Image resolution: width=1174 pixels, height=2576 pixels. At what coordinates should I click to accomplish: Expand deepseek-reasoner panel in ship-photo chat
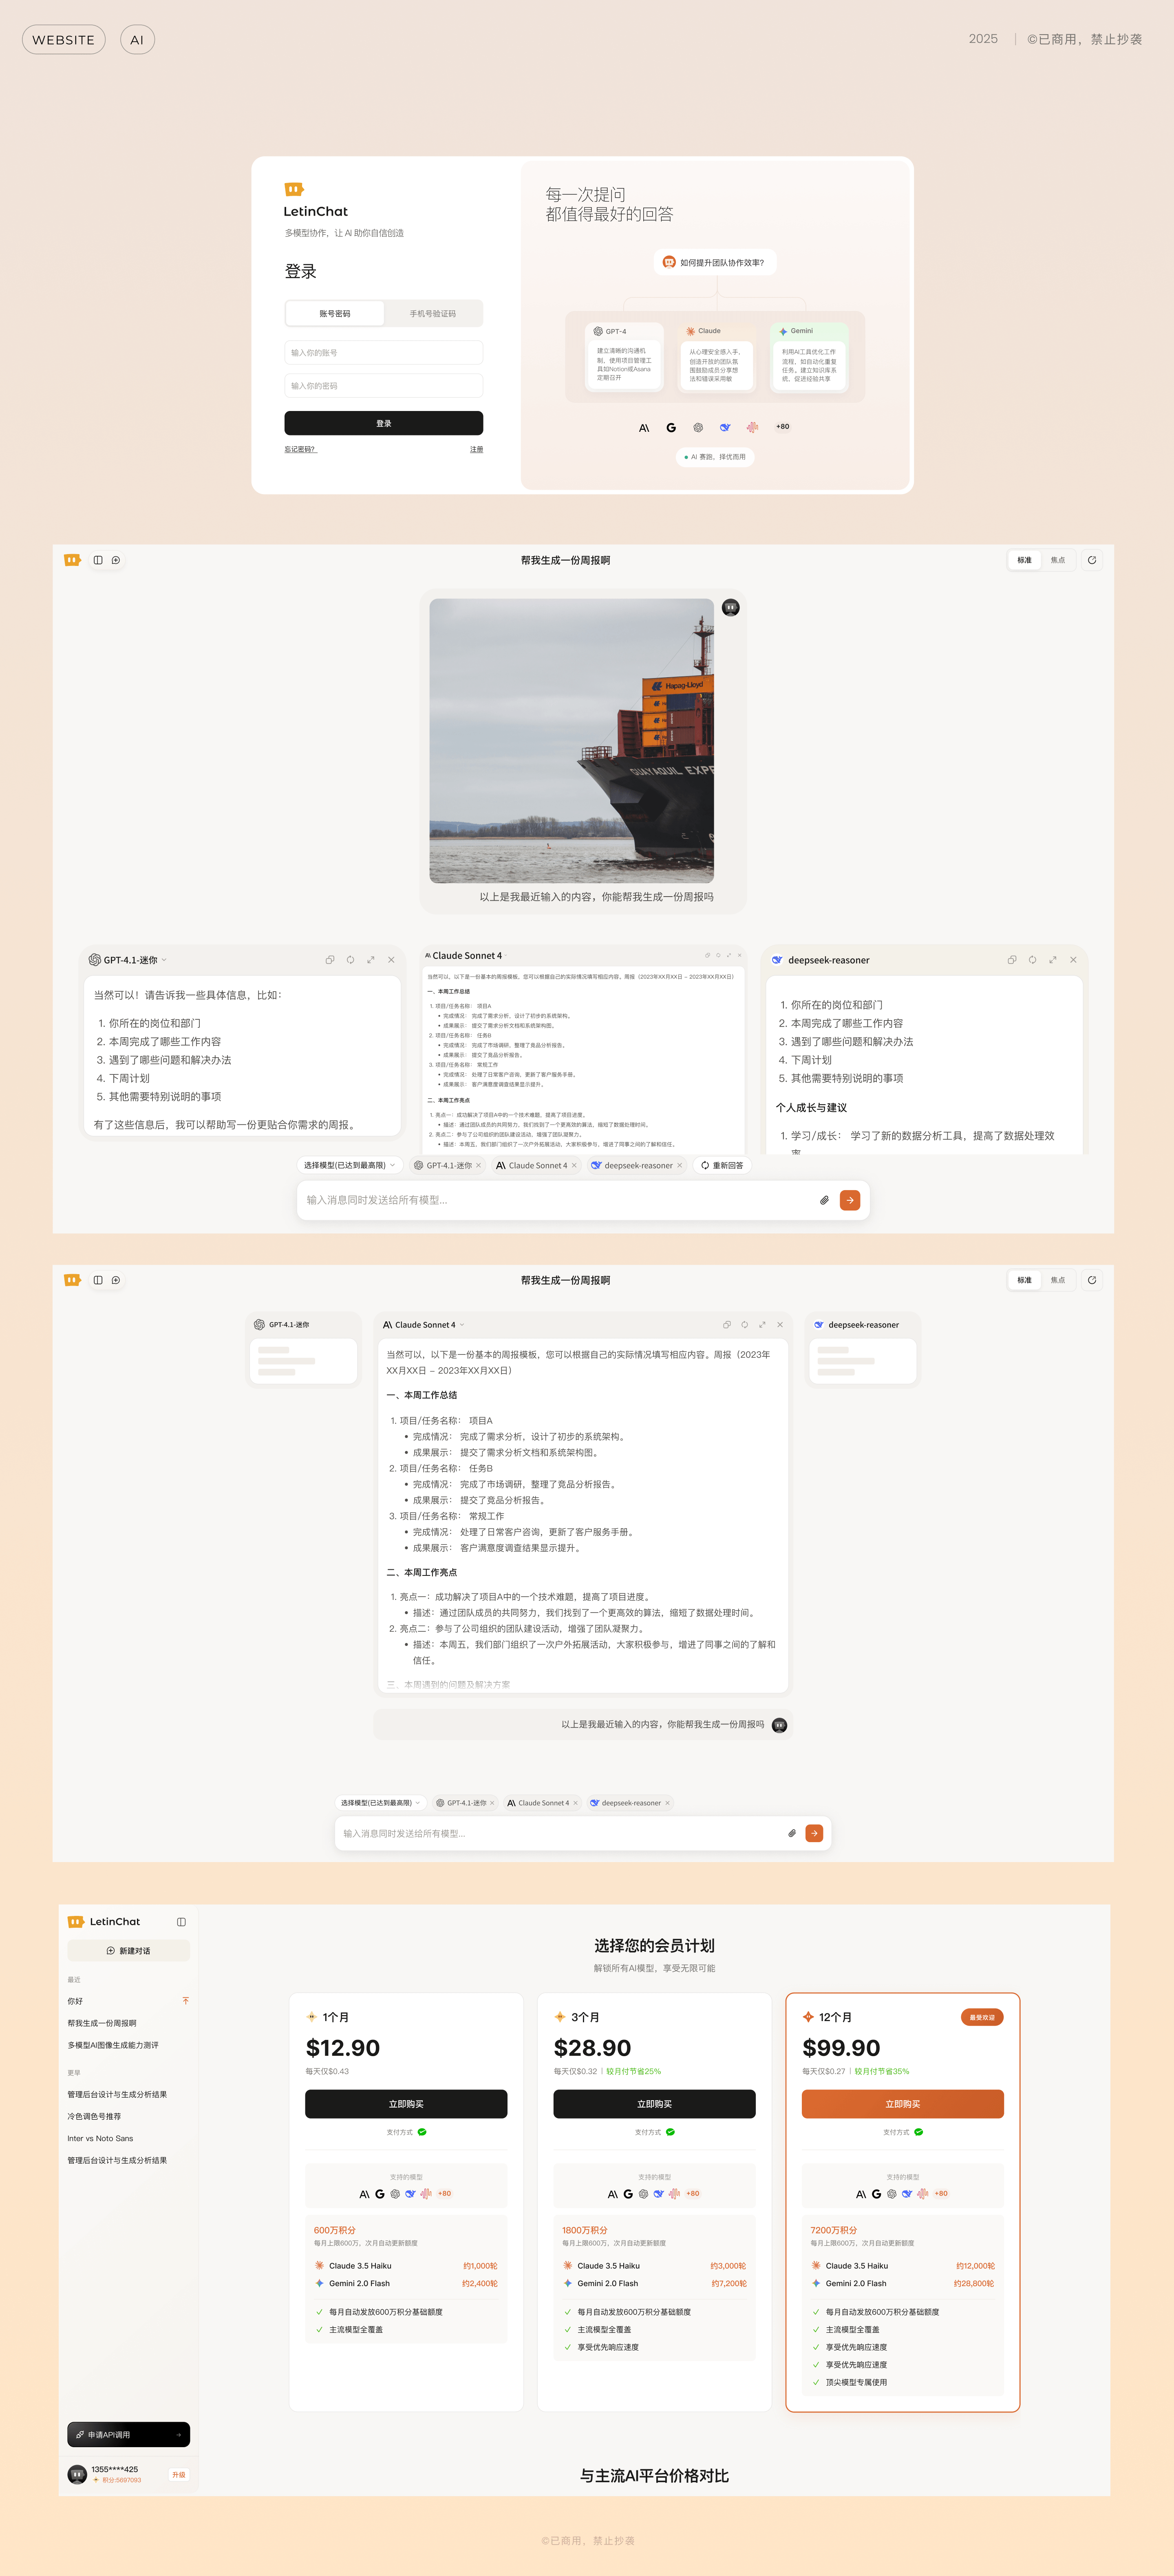tap(1053, 960)
